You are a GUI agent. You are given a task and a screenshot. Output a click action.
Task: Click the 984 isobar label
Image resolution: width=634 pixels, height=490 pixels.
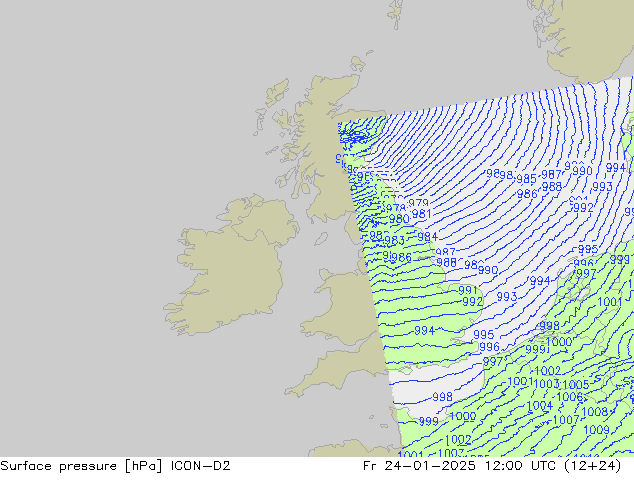tap(427, 237)
